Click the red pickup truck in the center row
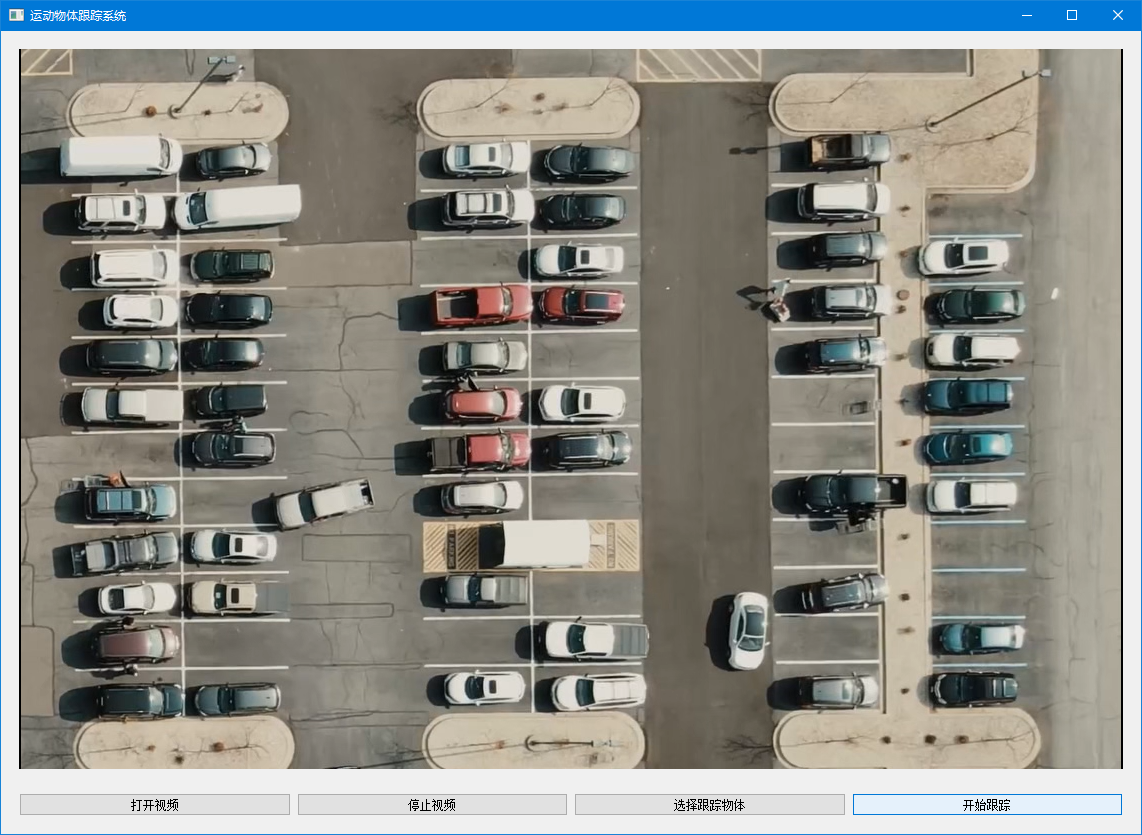Screen dimensions: 1142x835 (481, 305)
